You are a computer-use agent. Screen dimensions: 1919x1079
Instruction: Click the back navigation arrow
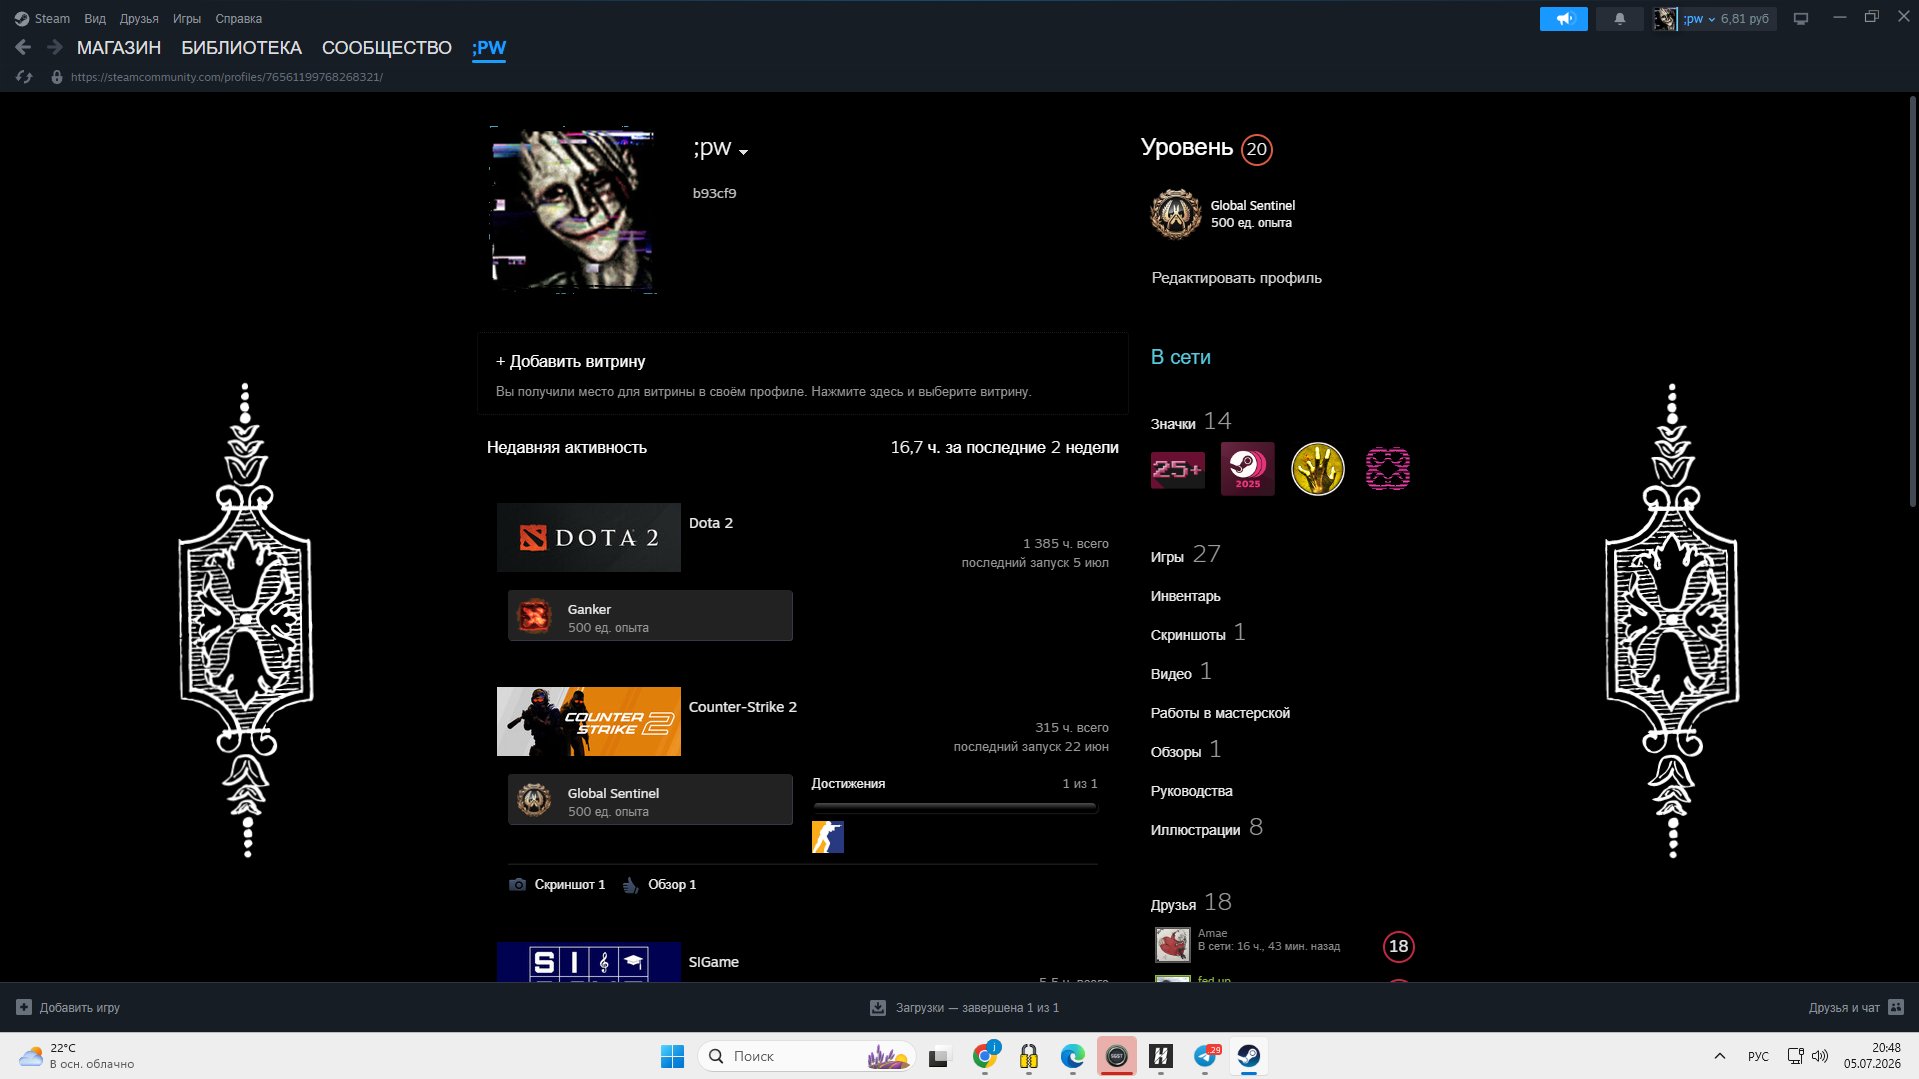click(23, 47)
